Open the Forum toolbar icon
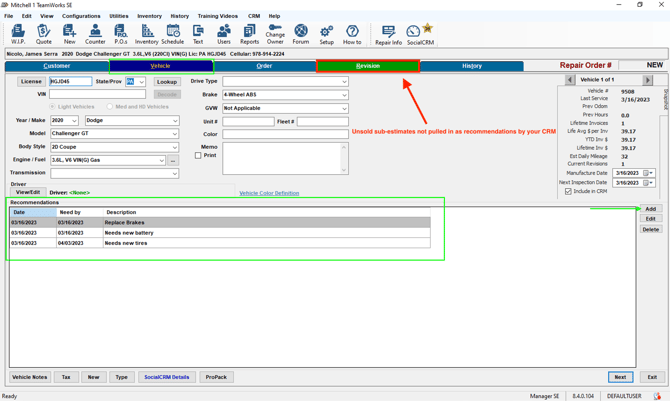Viewport: 670px width, 401px height. (301, 34)
